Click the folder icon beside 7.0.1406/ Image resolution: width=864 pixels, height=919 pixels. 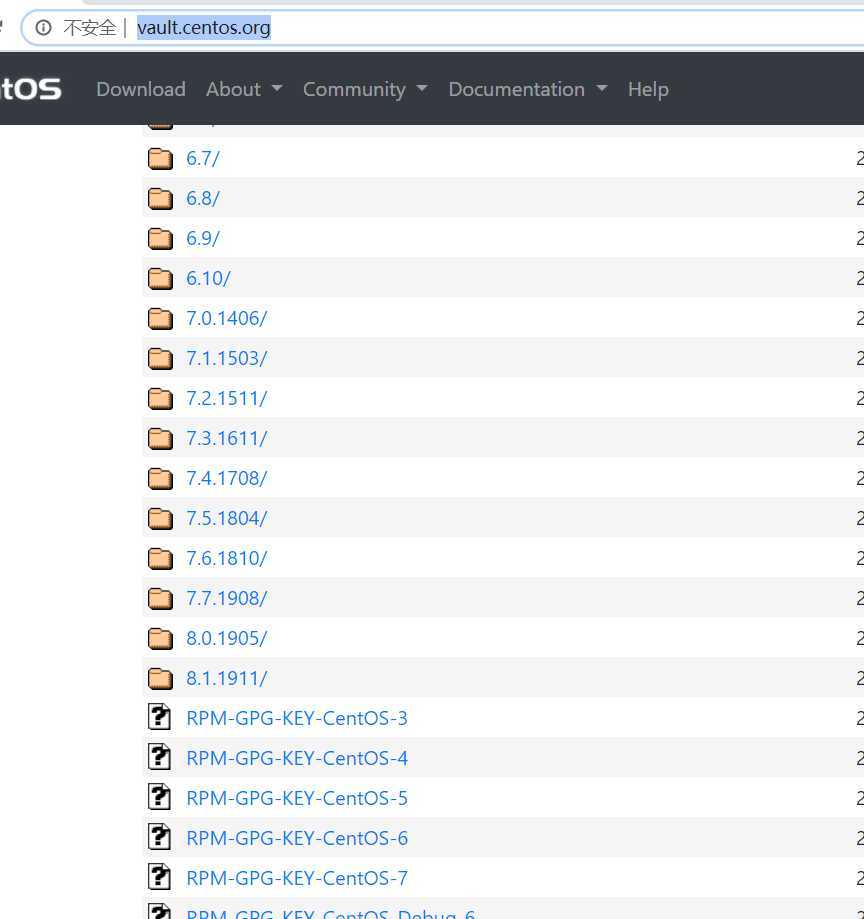coord(160,318)
